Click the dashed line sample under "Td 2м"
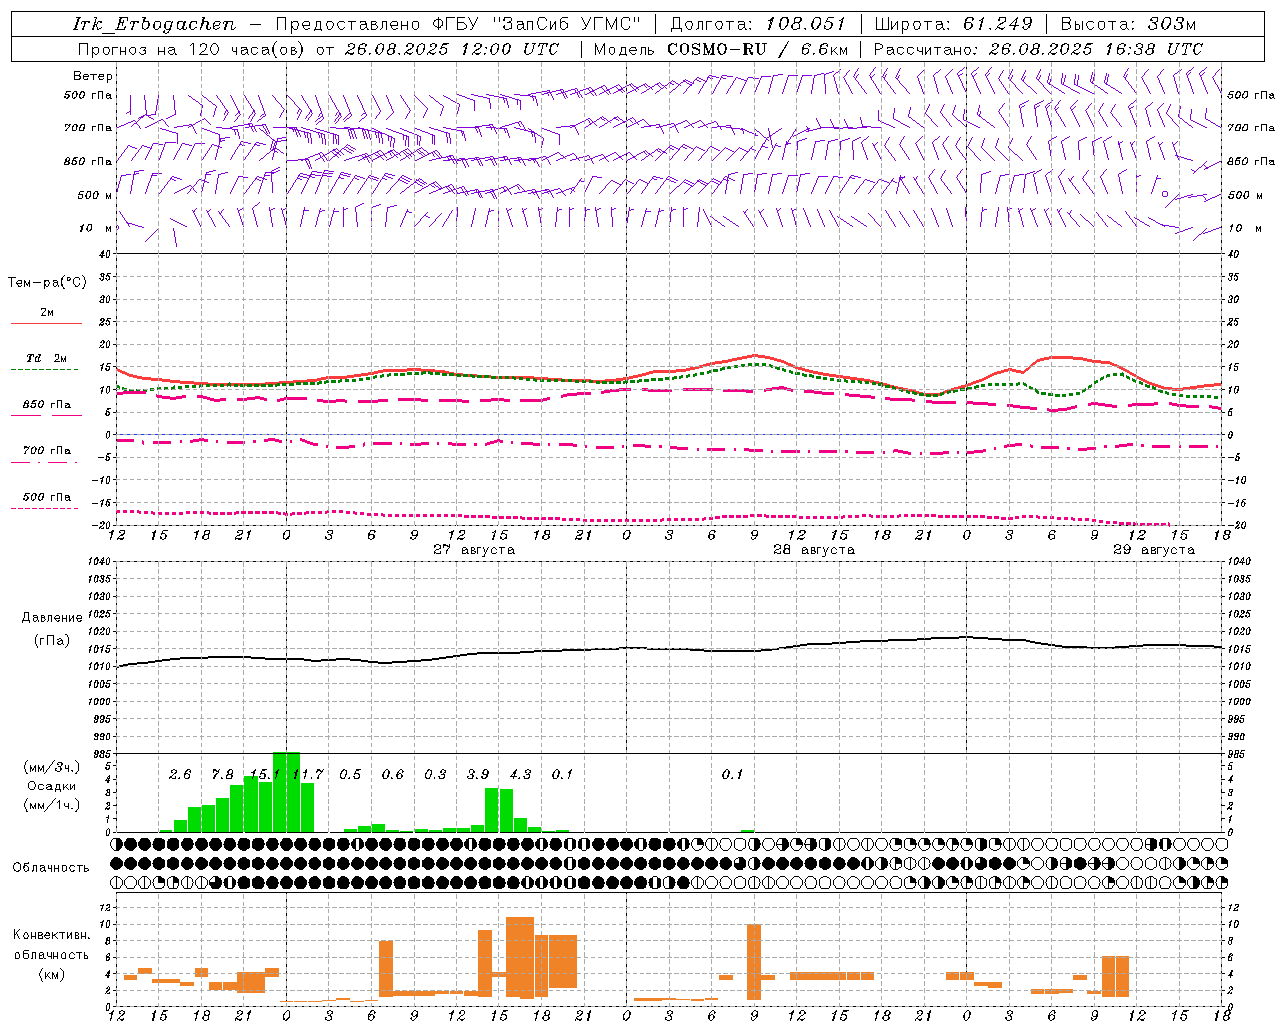The height and width of the screenshot is (1024, 1280). [46, 370]
